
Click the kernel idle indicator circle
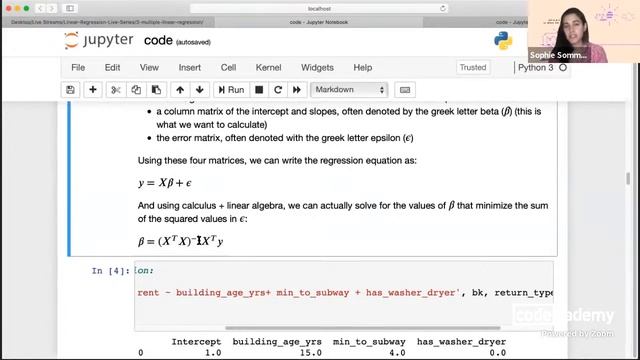click(563, 68)
